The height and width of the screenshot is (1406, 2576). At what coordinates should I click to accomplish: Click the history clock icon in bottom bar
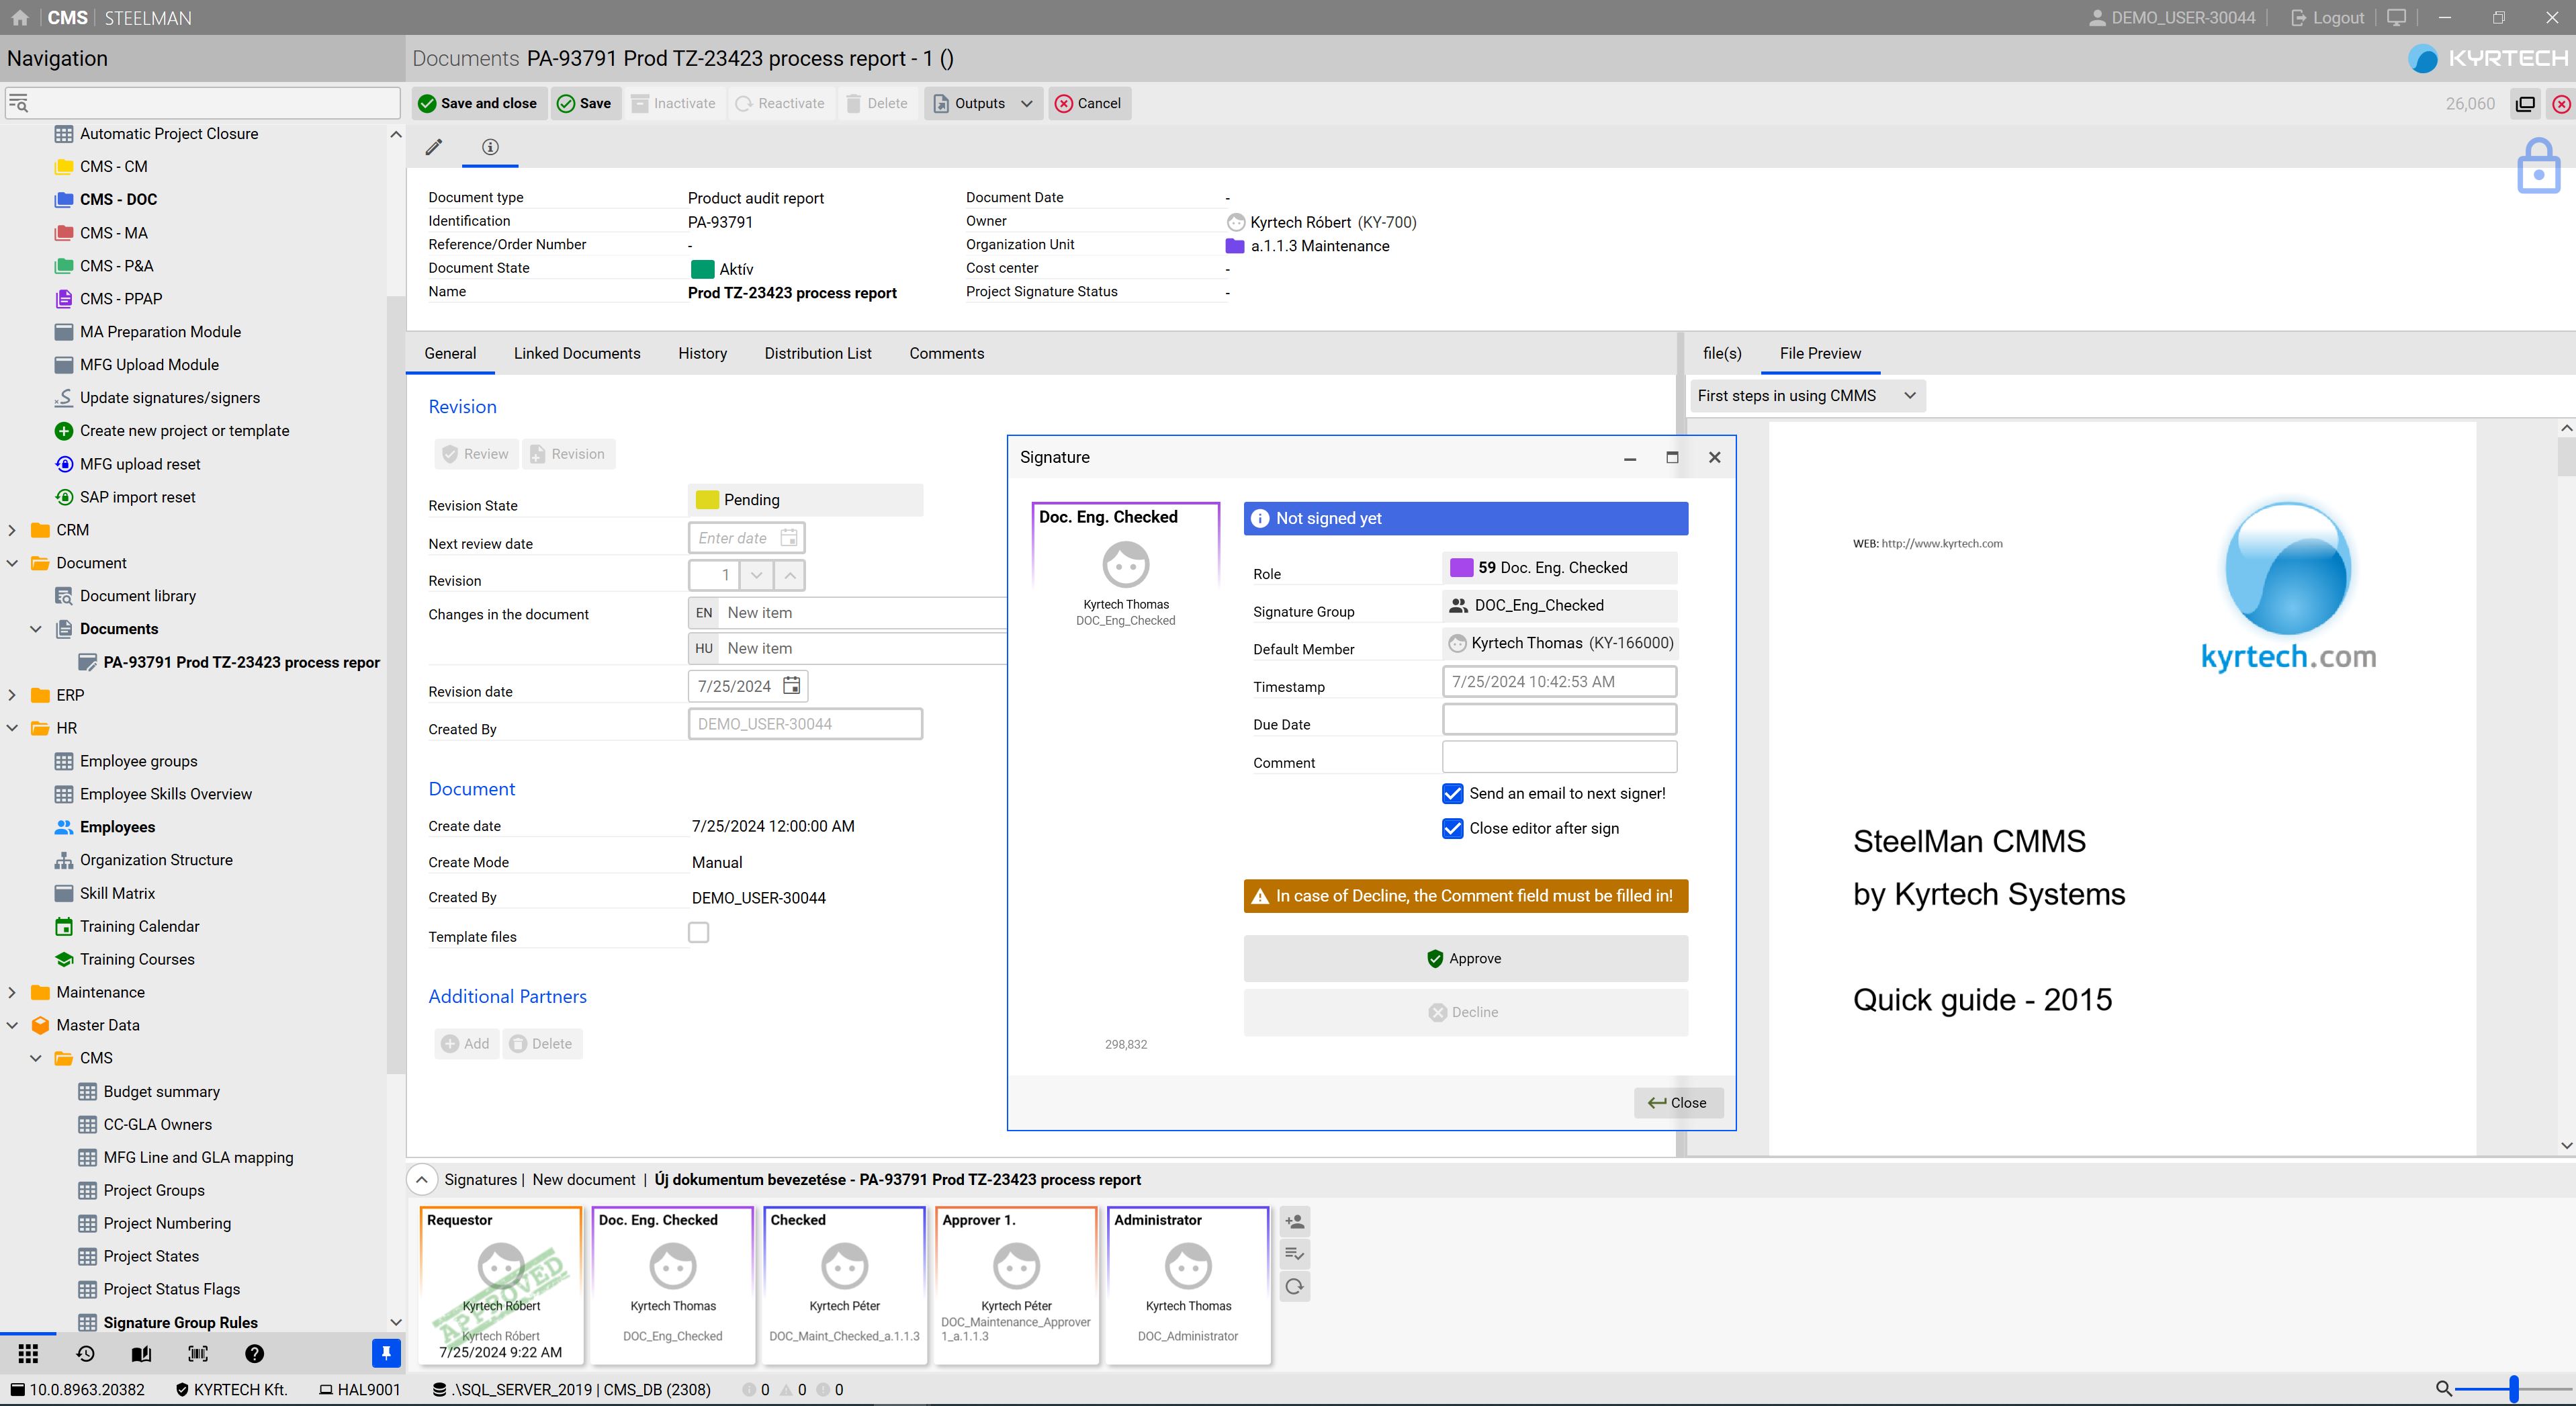pyautogui.click(x=85, y=1353)
